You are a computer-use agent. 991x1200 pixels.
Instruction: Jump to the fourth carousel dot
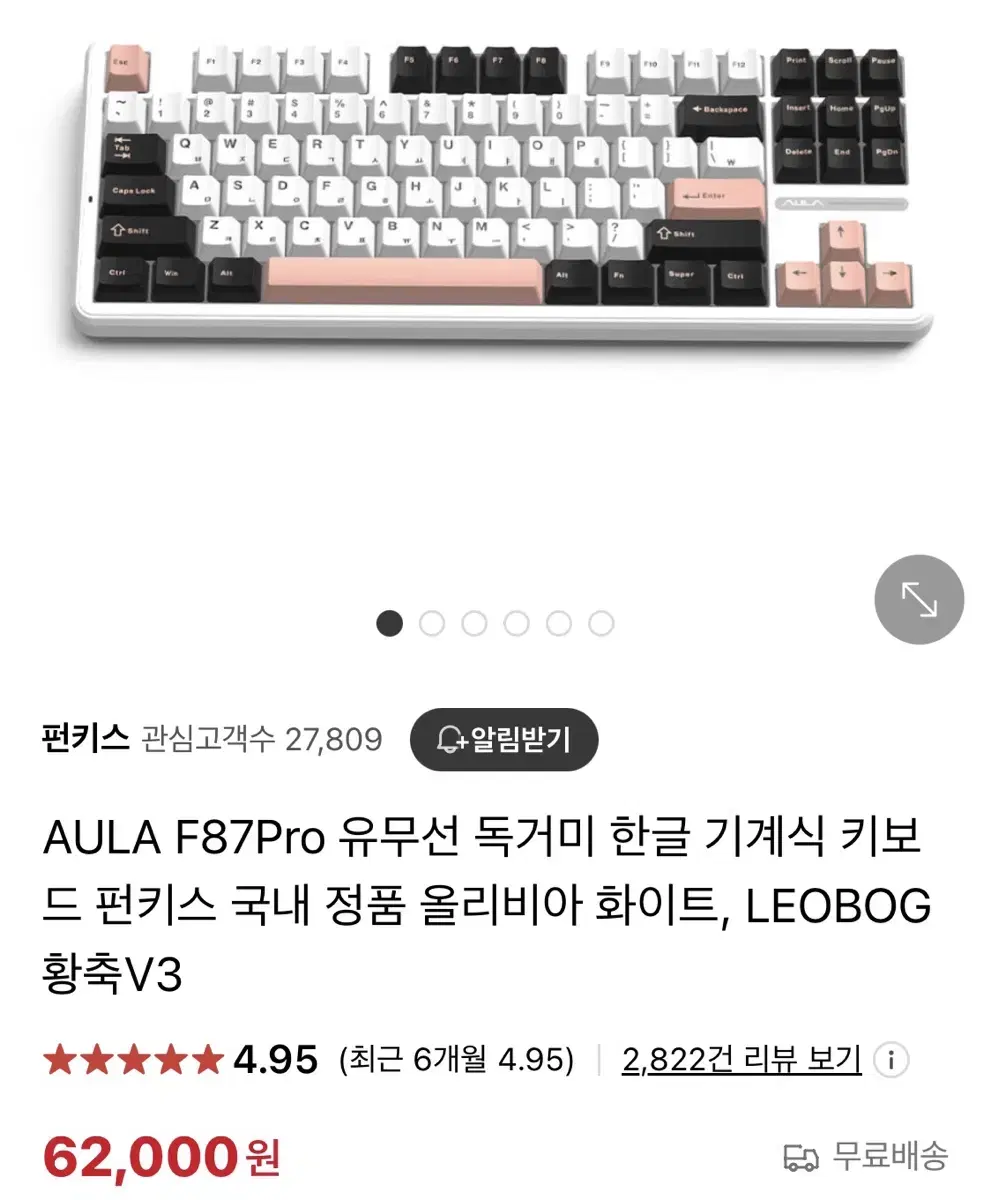point(516,624)
